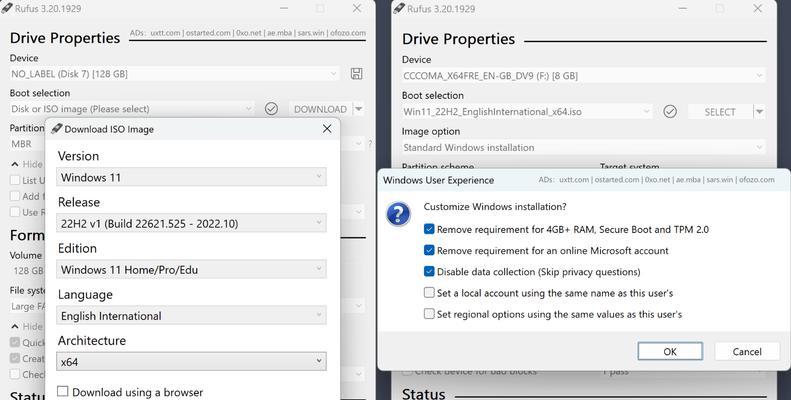Image resolution: width=791 pixels, height=400 pixels.
Task: Click the blue question mark icon in Windows User Experience
Action: point(398,214)
